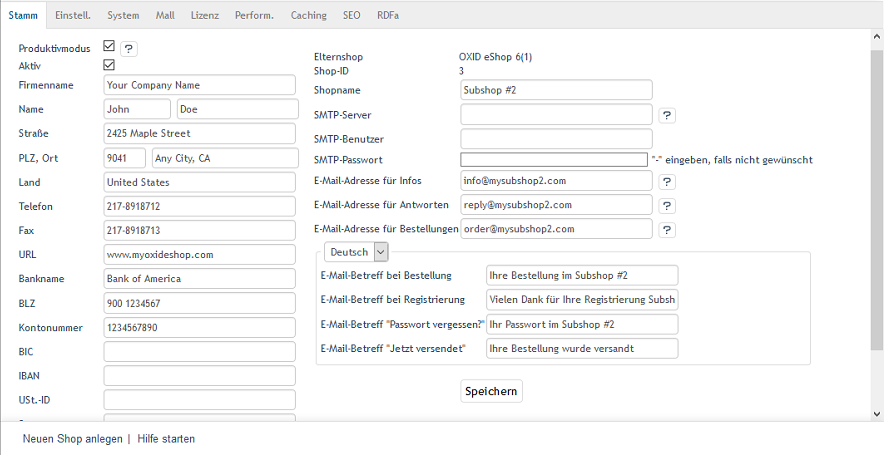This screenshot has width=884, height=455.
Task: Open the SEO tab
Action: point(351,15)
